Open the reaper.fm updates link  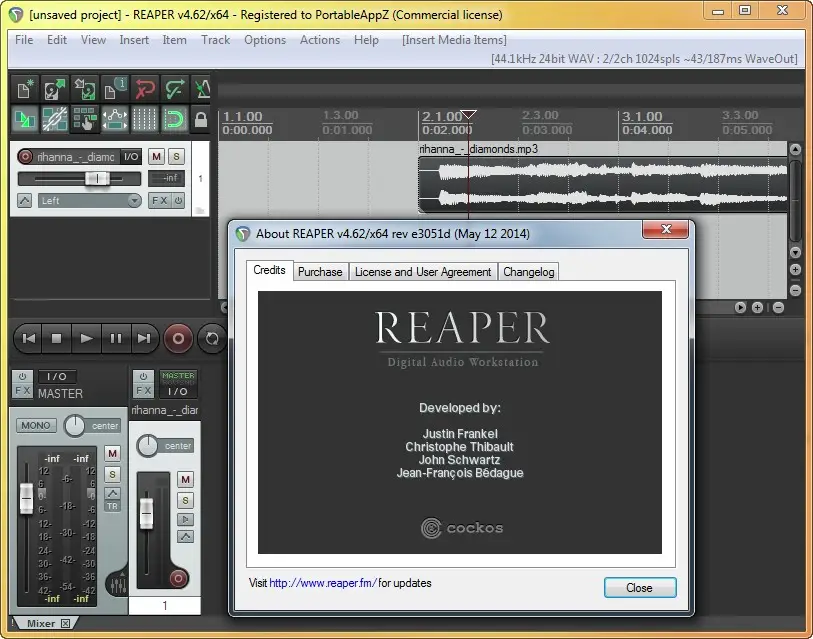pos(323,583)
